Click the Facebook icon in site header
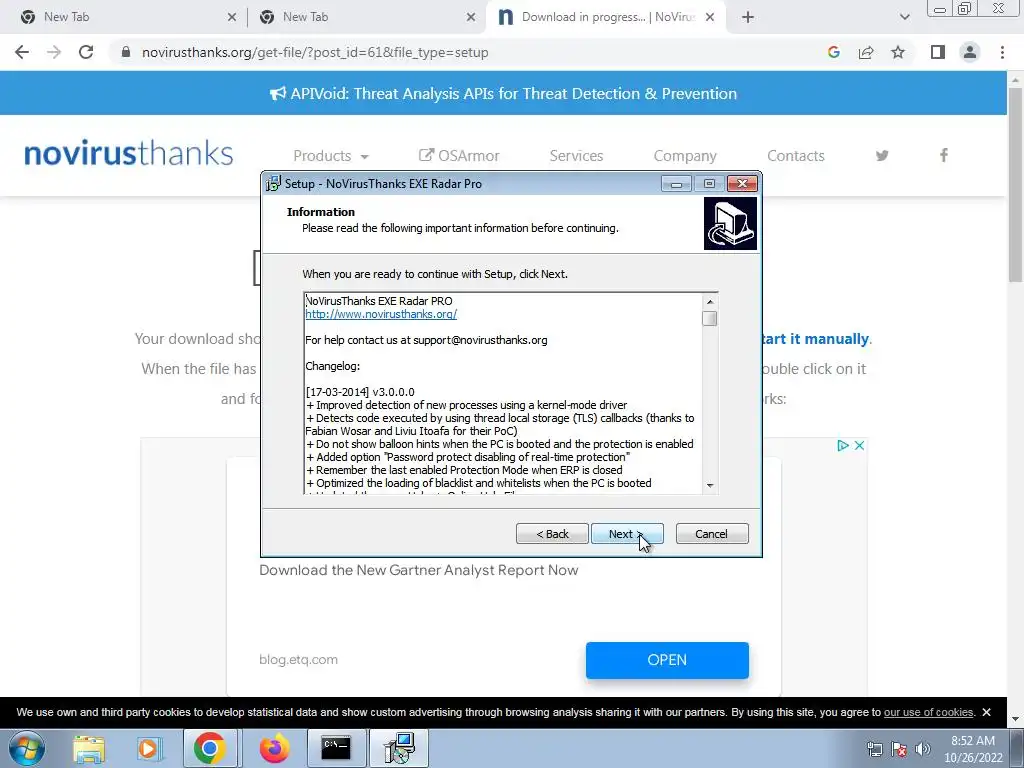 [944, 155]
